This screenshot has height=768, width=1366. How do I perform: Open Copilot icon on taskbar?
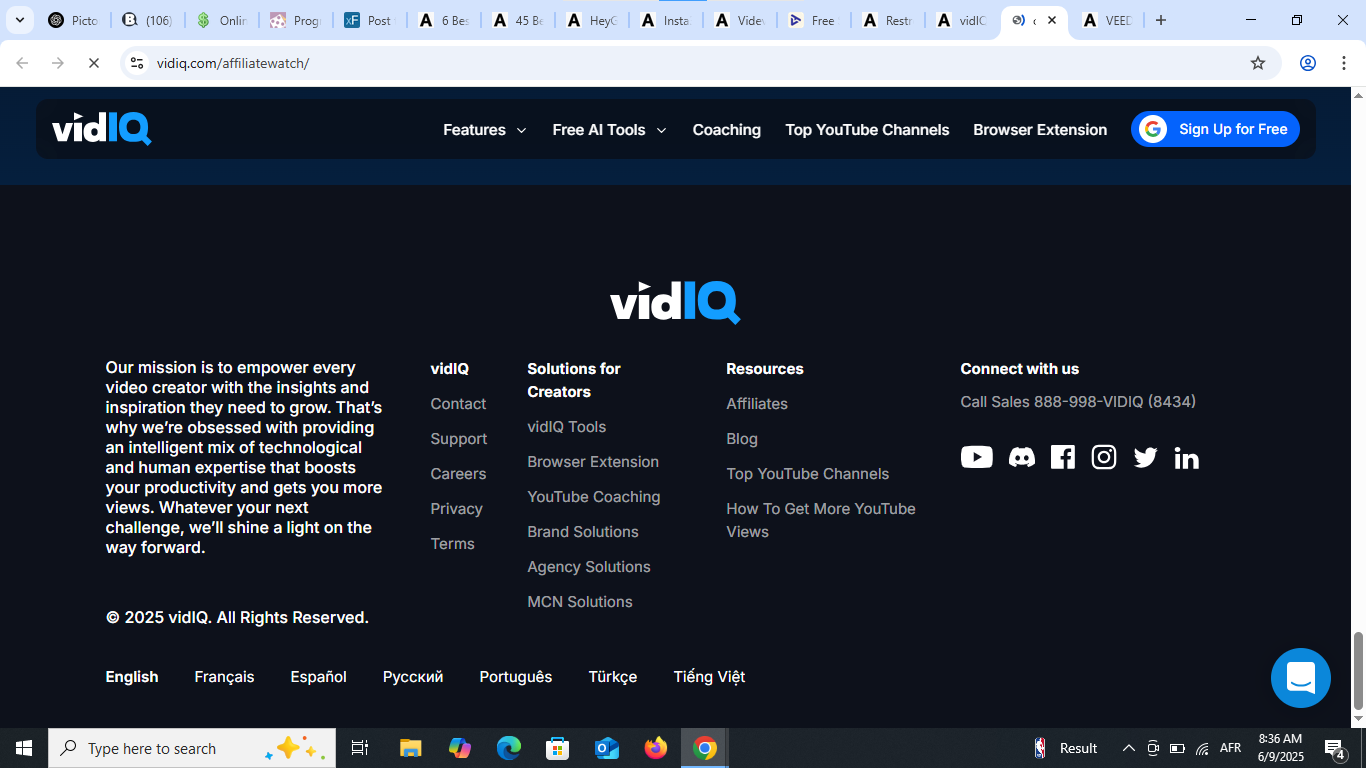(x=460, y=748)
